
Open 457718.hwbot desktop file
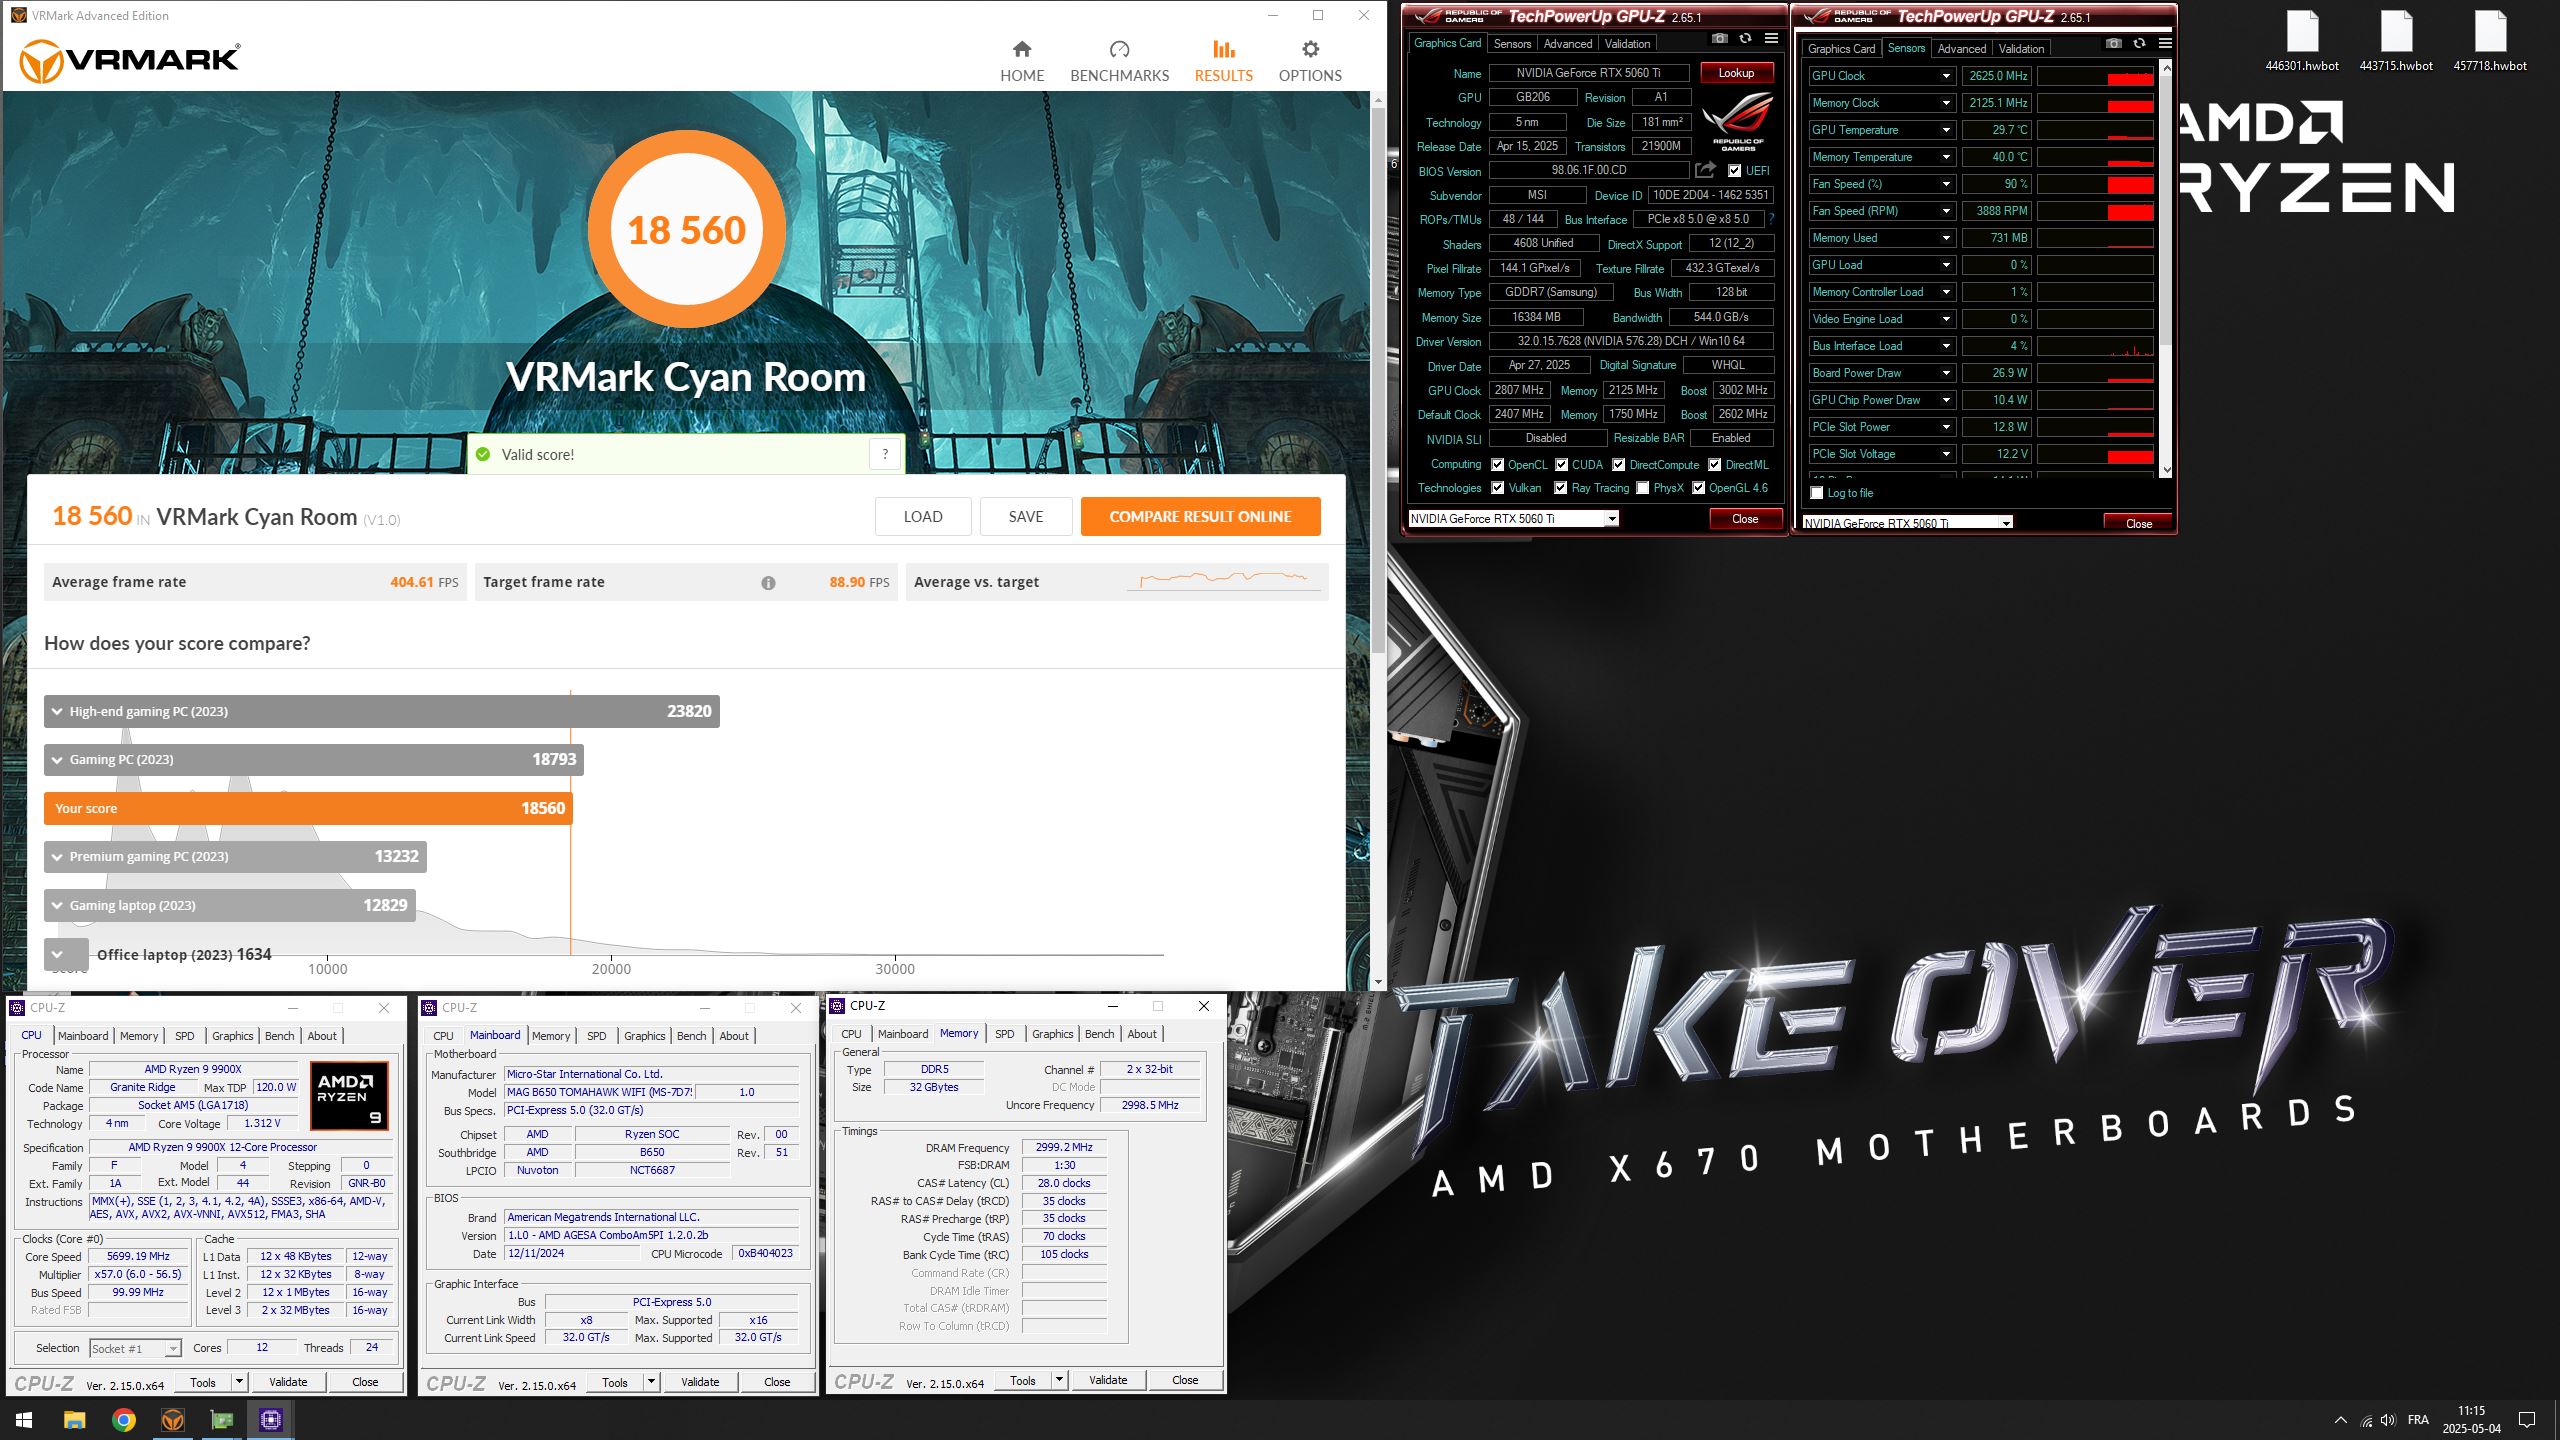point(2490,40)
